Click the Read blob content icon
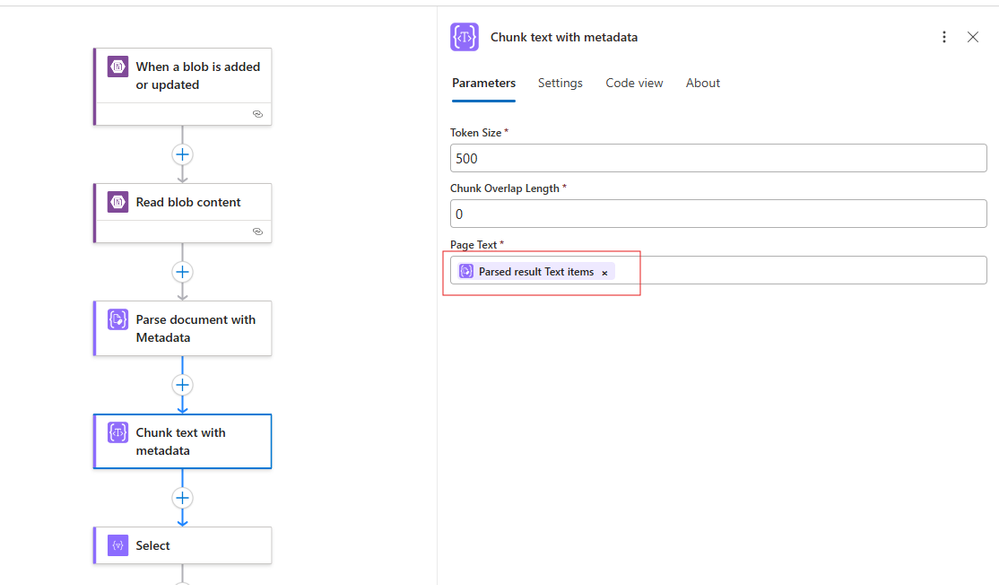This screenshot has height=585, width=999. [x=118, y=202]
